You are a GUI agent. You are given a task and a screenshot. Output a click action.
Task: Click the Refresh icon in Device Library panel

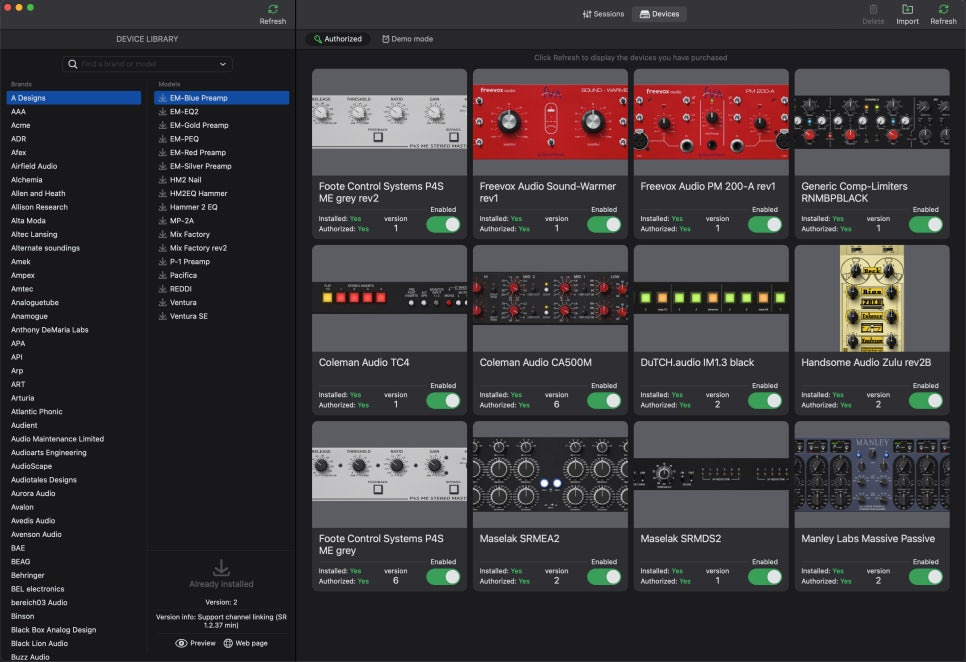pyautogui.click(x=273, y=9)
